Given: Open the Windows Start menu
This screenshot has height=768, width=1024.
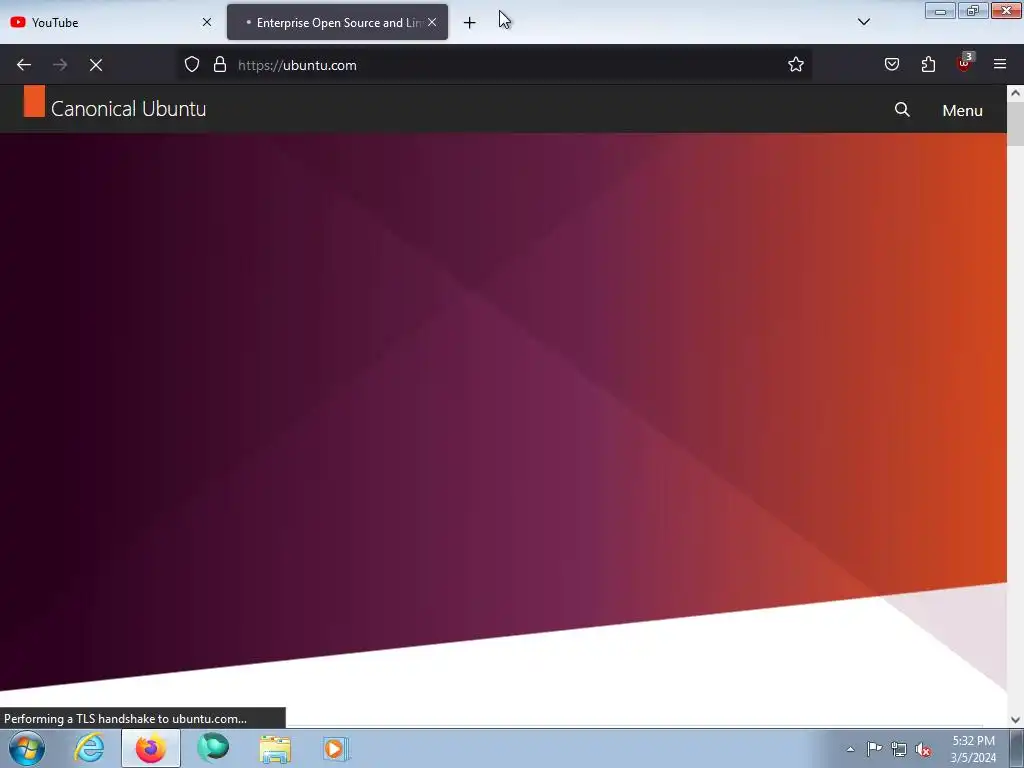Looking at the screenshot, I should [27, 748].
